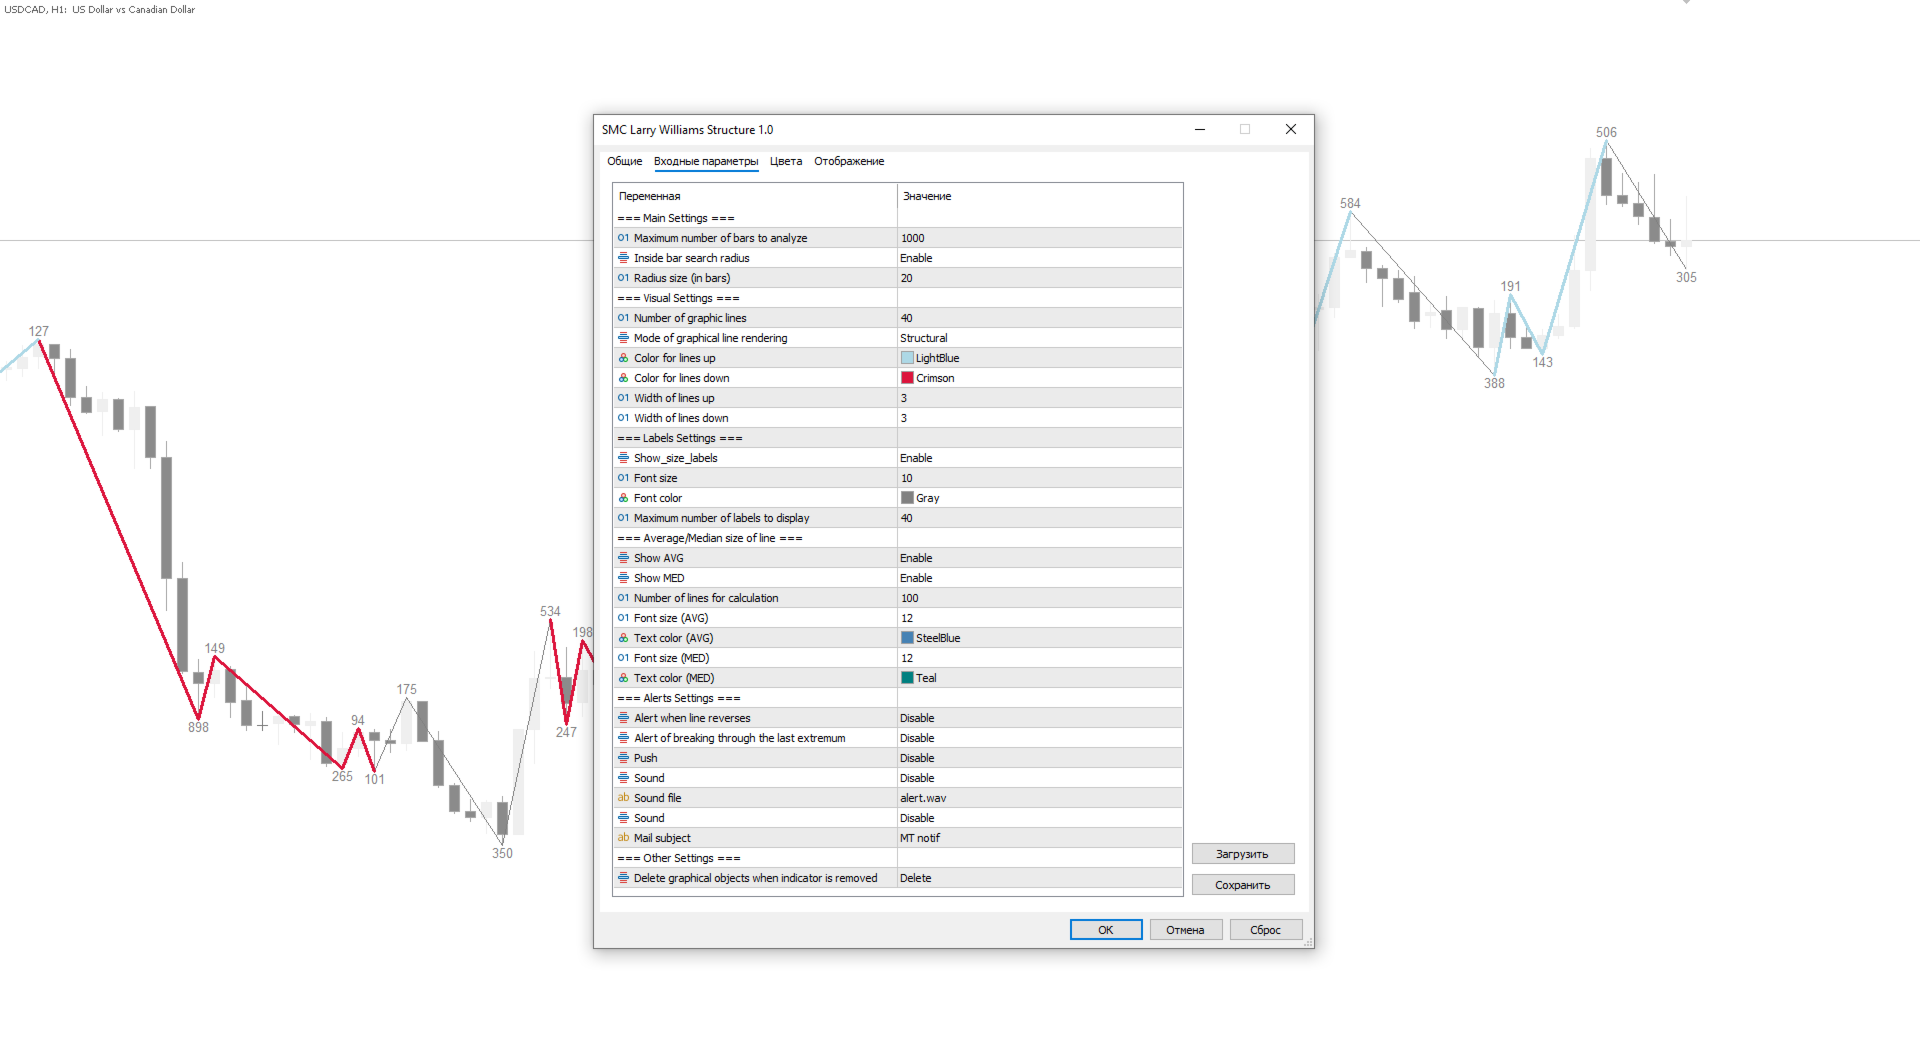Image resolution: width=1920 pixels, height=1060 pixels.
Task: Click the Сброс button
Action: click(x=1265, y=930)
